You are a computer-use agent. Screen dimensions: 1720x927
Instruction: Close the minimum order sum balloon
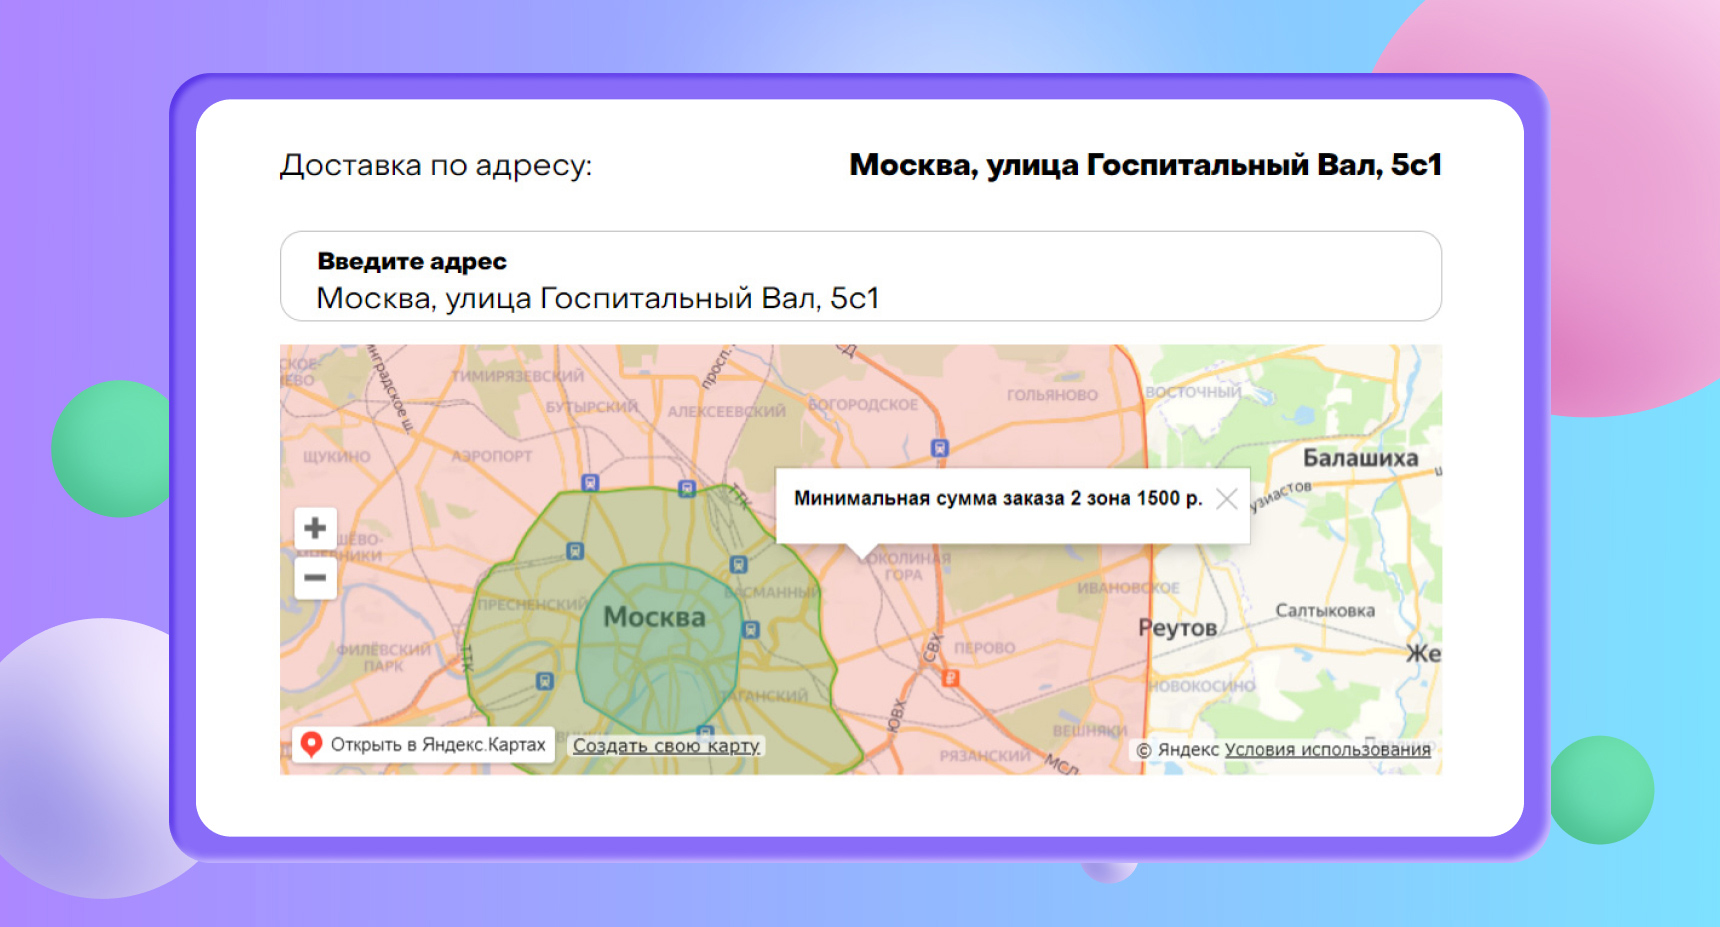pyautogui.click(x=1226, y=499)
